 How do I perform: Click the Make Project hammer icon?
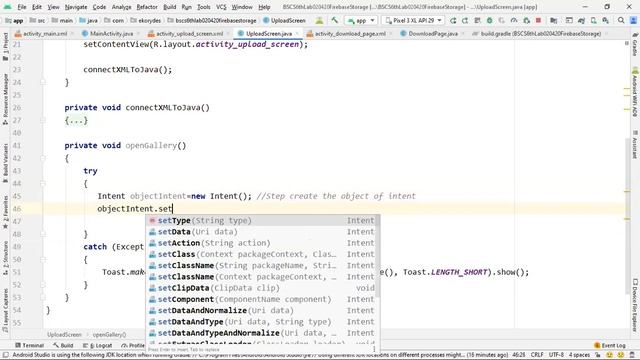click(x=335, y=20)
